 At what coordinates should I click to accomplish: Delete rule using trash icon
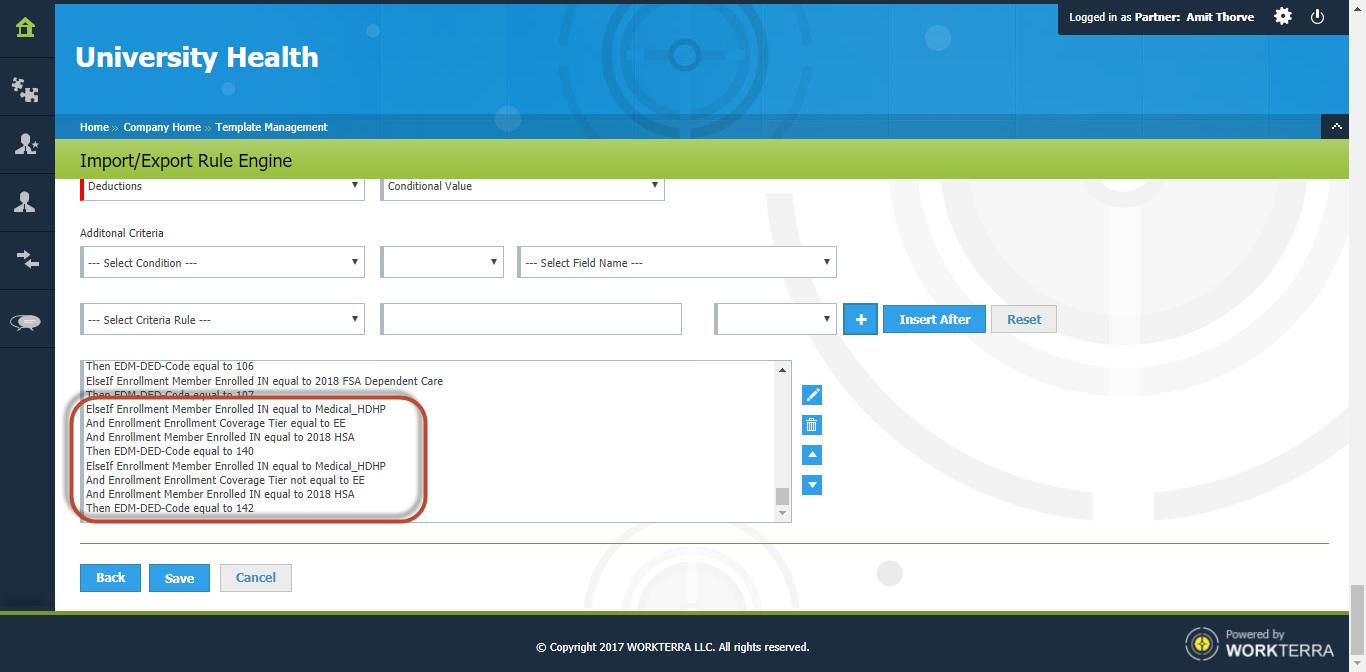coord(812,425)
